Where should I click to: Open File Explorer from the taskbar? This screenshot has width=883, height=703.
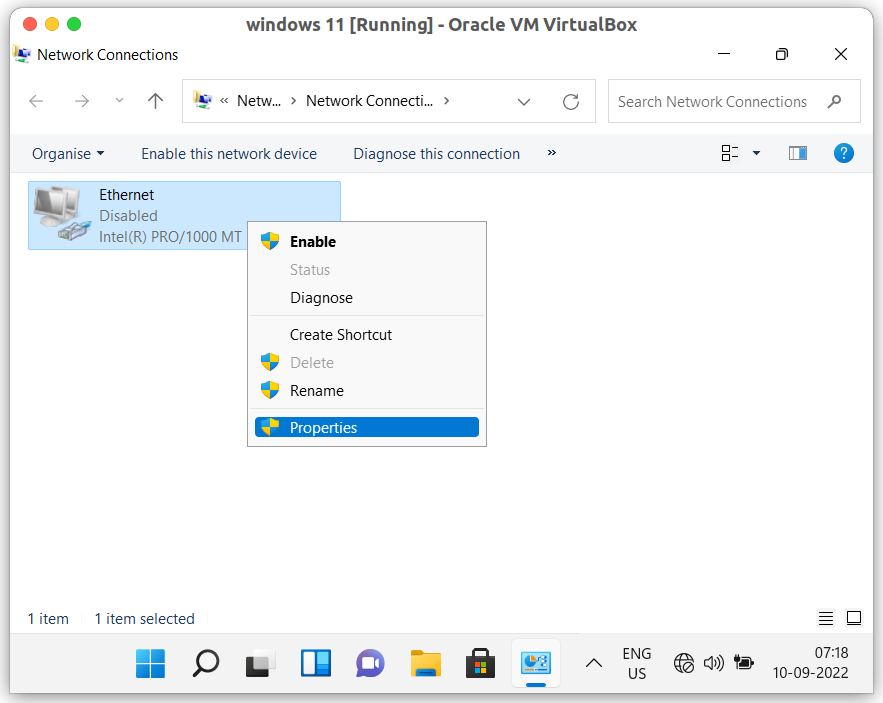pyautogui.click(x=426, y=663)
